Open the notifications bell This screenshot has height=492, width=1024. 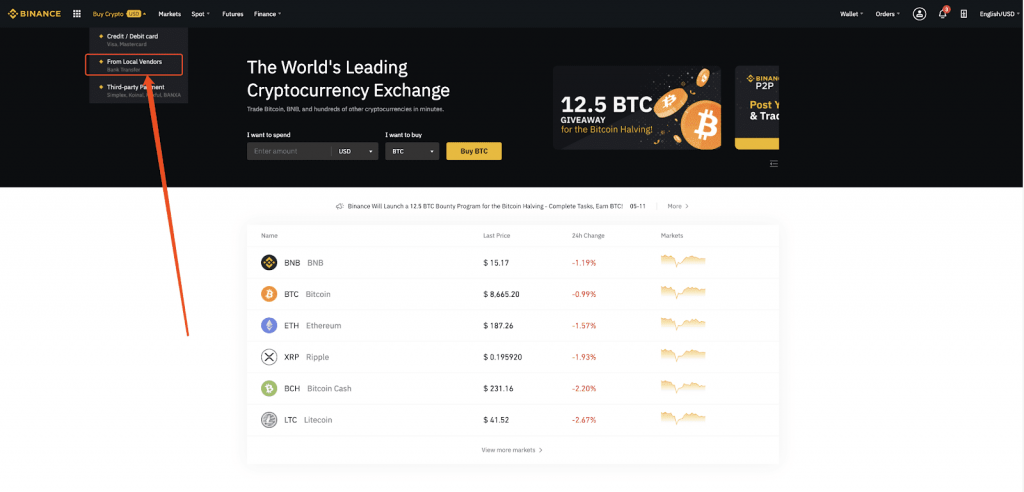pyautogui.click(x=942, y=14)
